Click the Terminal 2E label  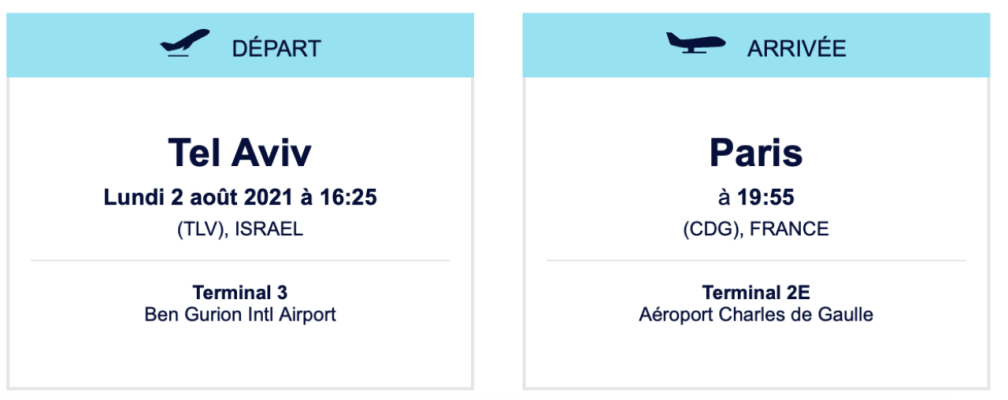(x=756, y=293)
